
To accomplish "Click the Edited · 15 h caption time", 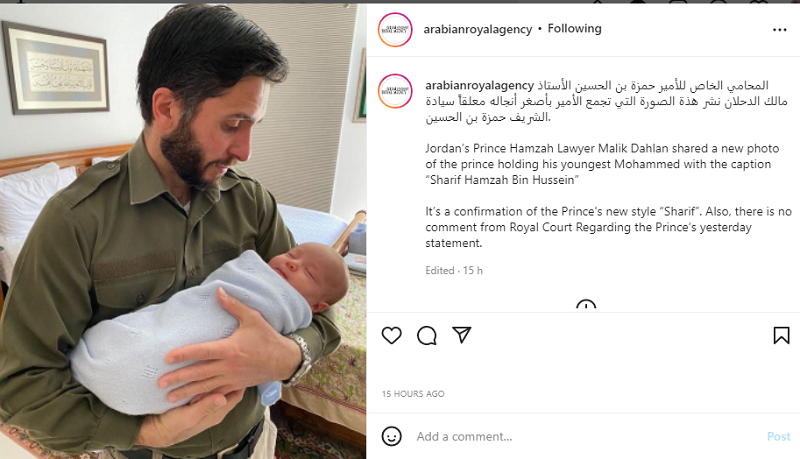I will coord(454,270).
